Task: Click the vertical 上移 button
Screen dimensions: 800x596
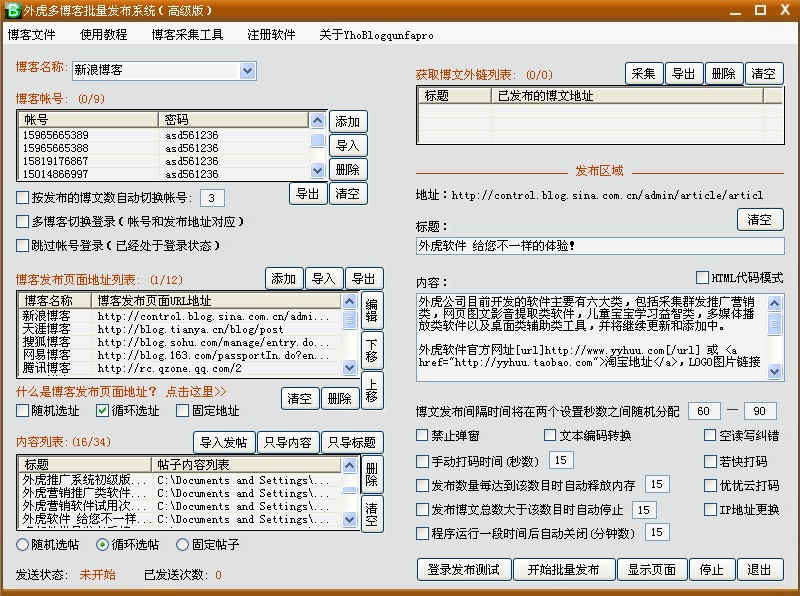Action: [x=372, y=390]
